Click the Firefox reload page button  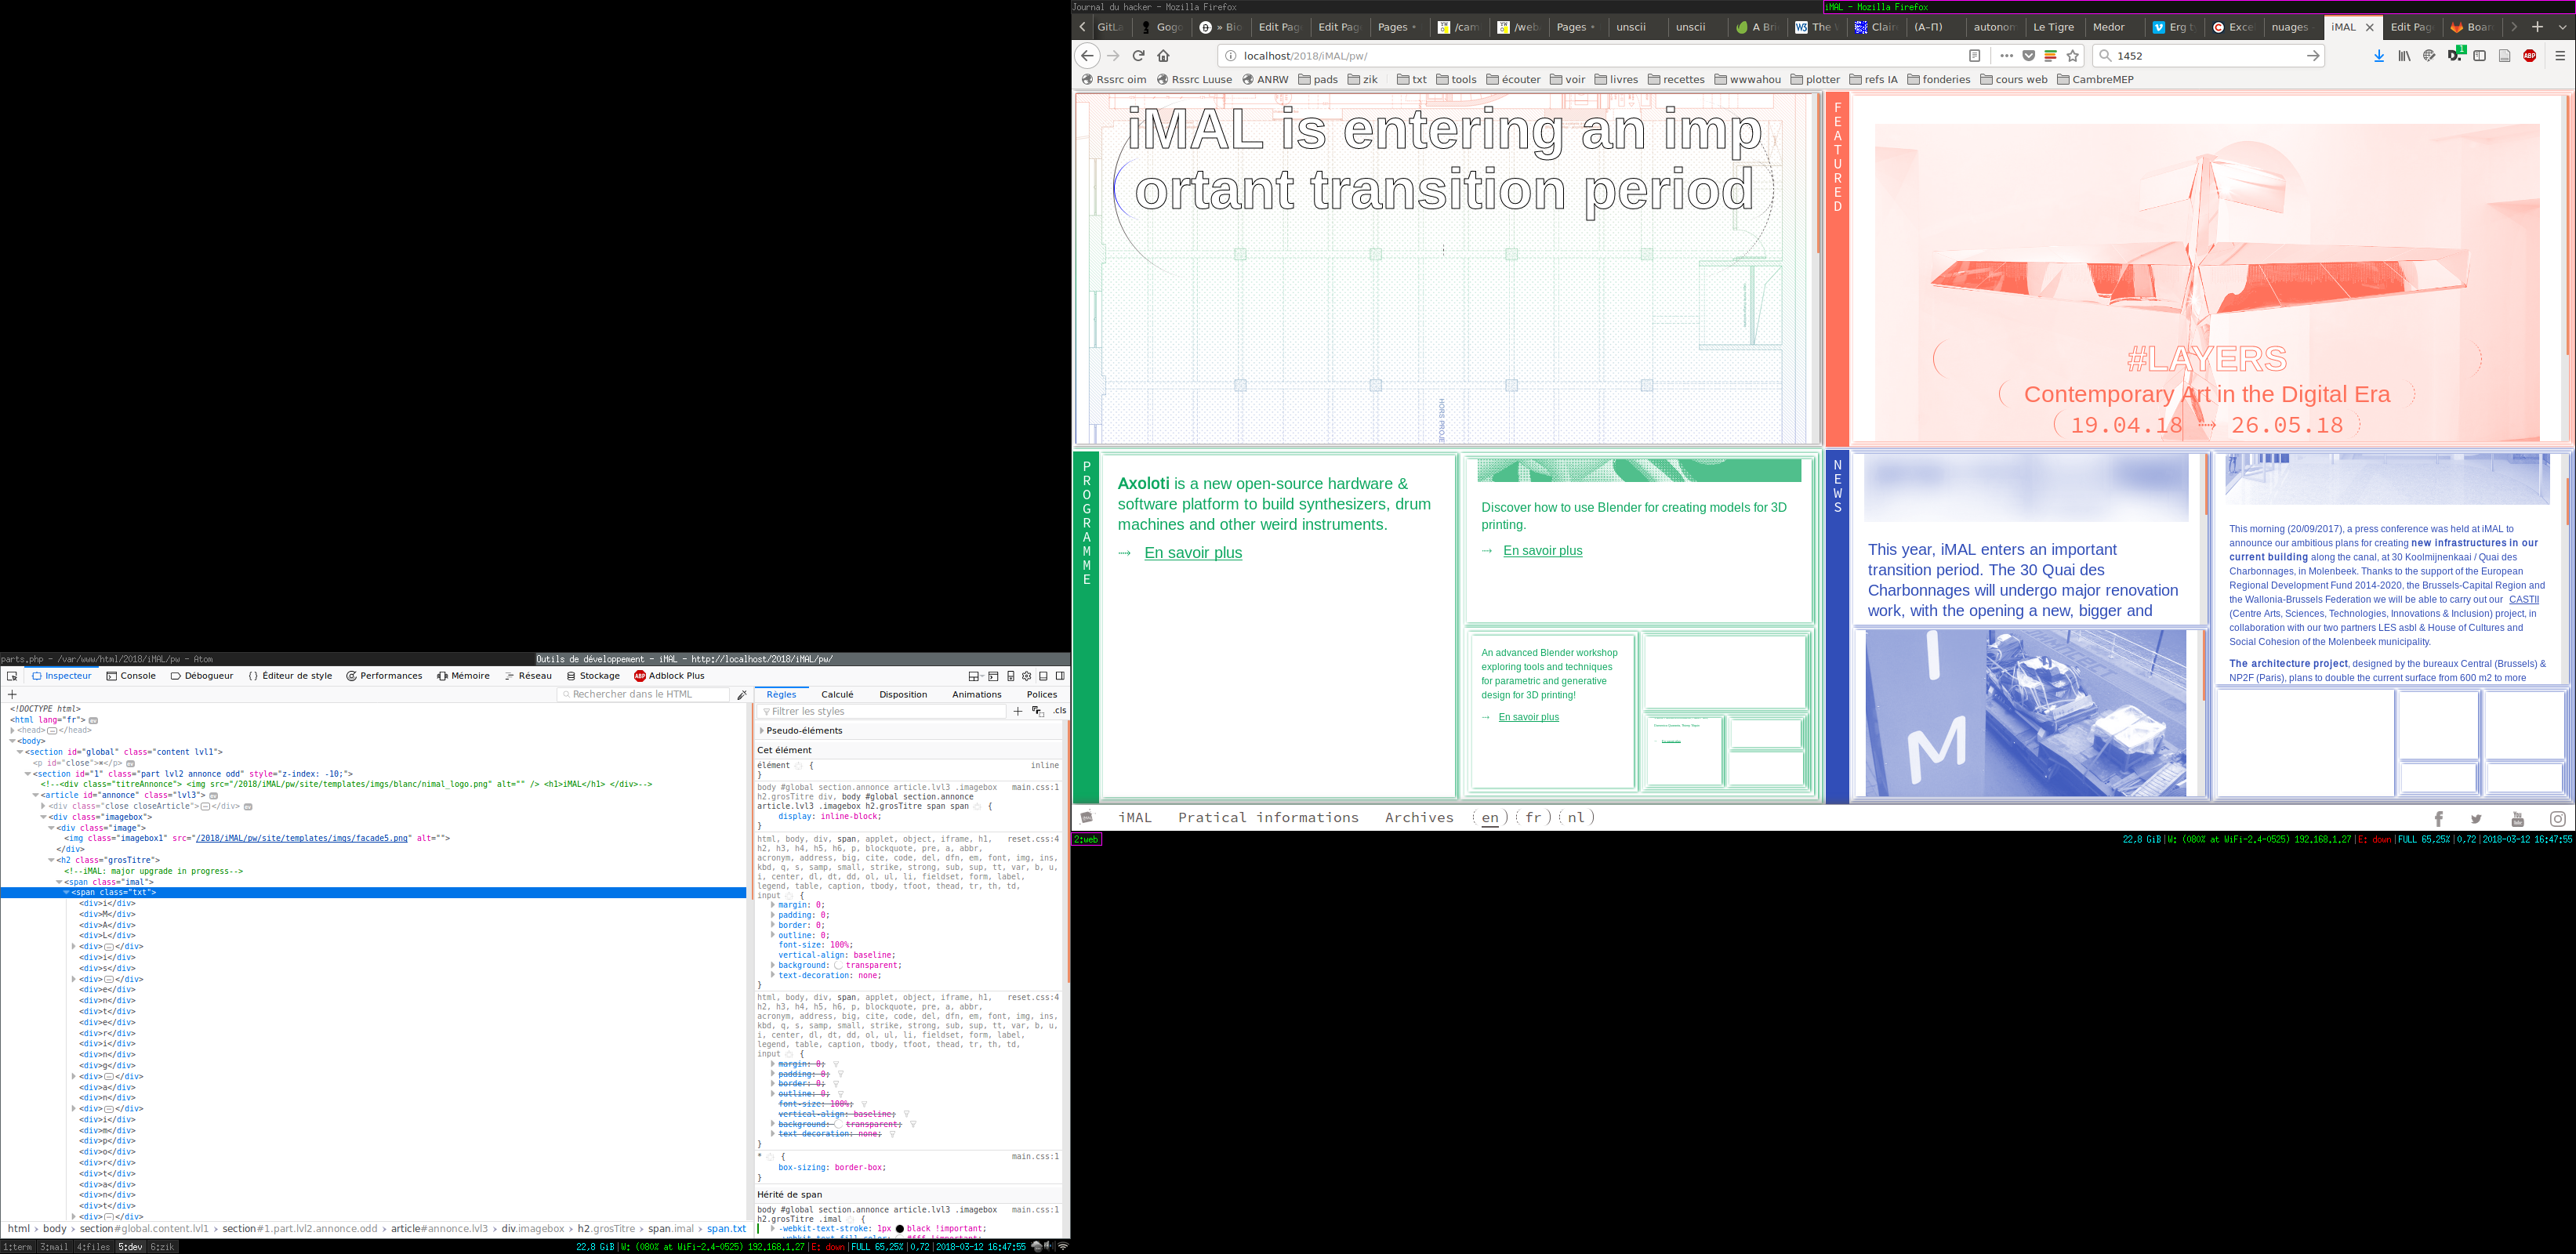click(x=1138, y=56)
